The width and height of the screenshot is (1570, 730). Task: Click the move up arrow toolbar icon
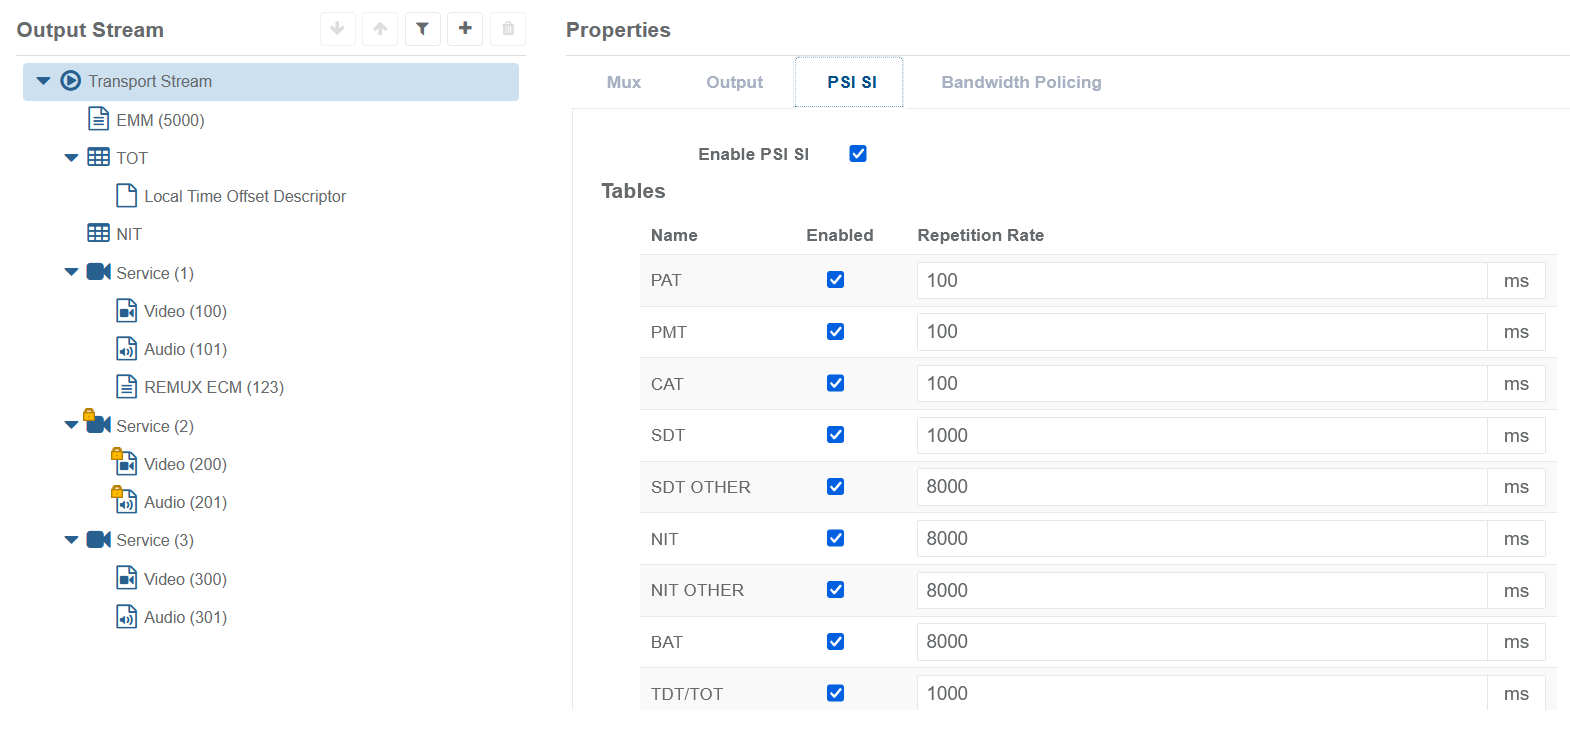(380, 29)
